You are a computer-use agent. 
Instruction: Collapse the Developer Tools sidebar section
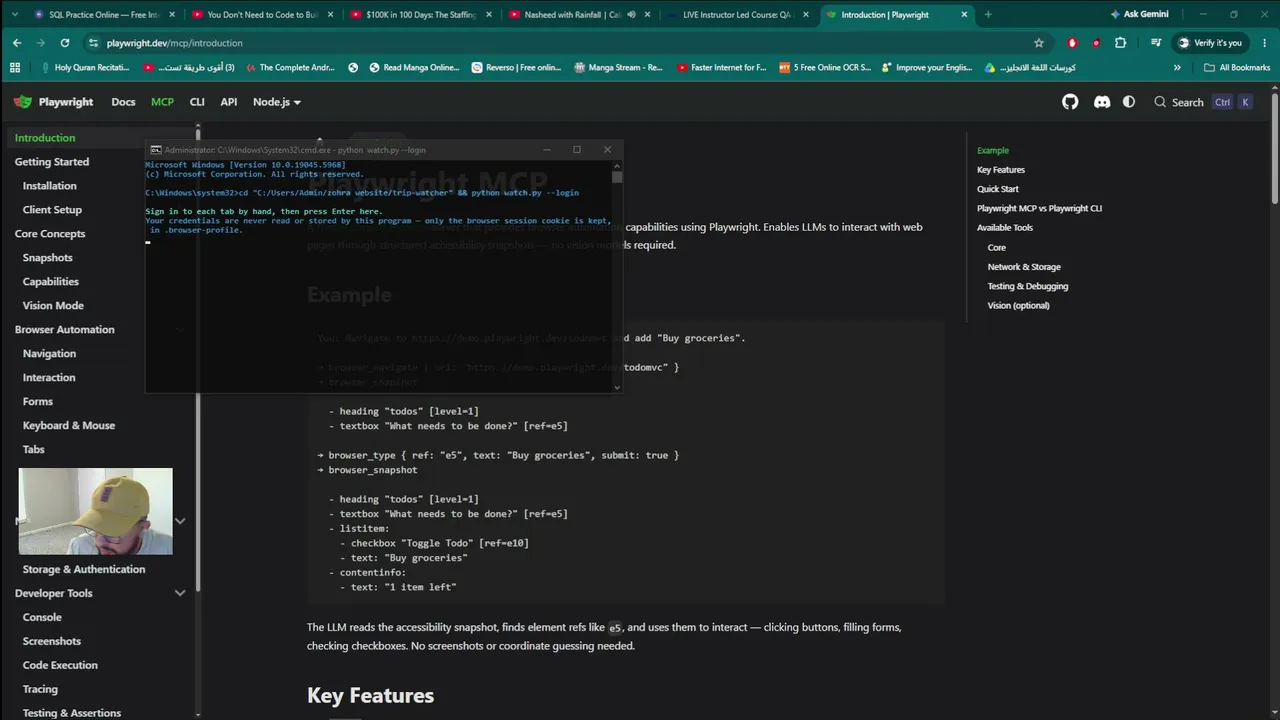(180, 594)
